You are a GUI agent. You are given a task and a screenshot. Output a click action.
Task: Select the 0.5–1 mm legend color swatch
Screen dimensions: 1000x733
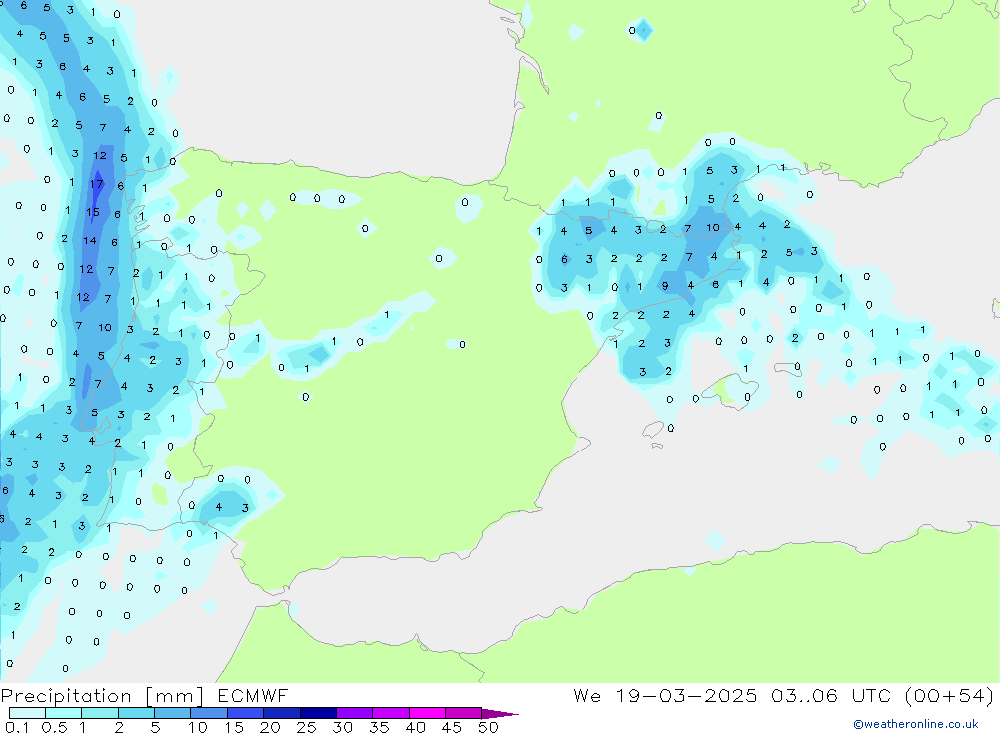point(63,713)
